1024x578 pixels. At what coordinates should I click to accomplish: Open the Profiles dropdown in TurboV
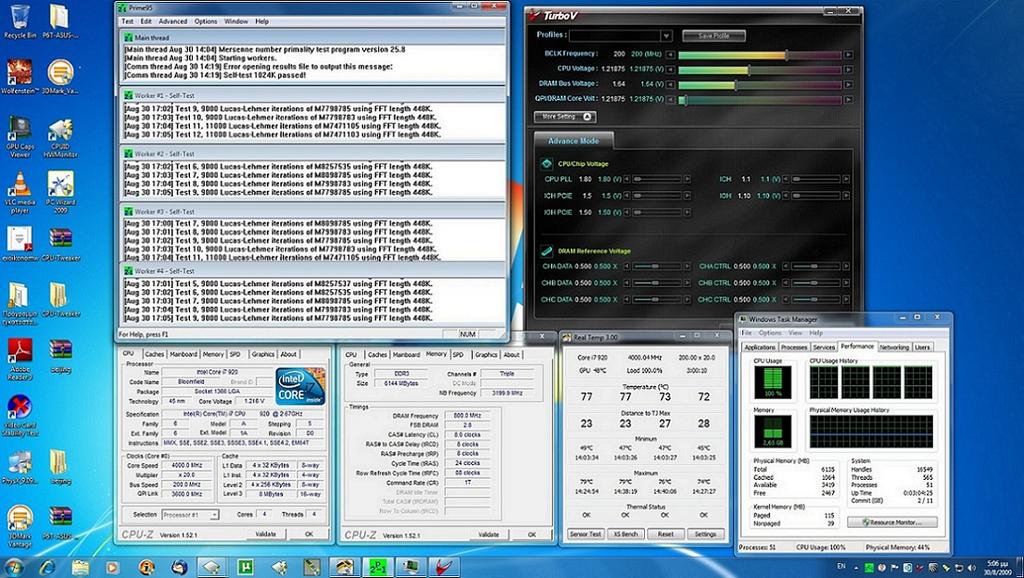pyautogui.click(x=665, y=36)
